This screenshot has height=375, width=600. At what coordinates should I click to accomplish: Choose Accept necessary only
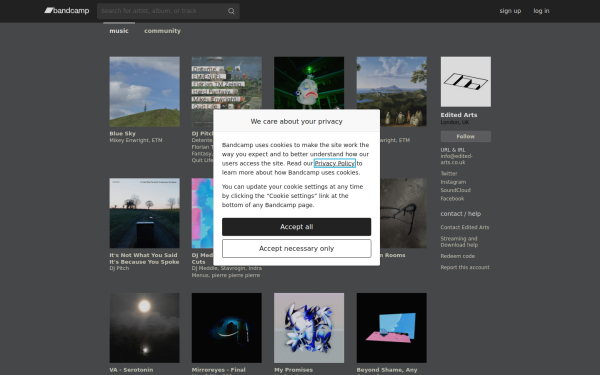[x=297, y=249]
